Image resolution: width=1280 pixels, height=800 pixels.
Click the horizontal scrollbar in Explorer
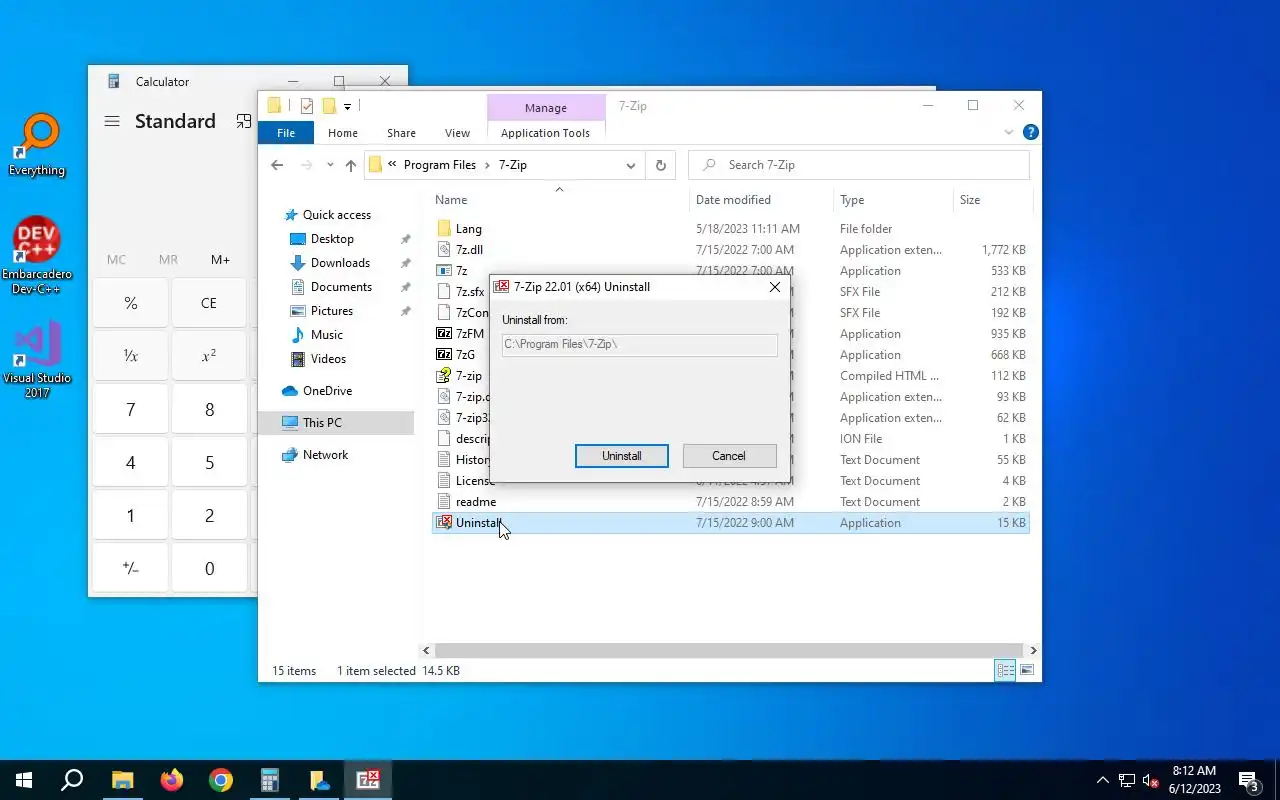point(729,650)
